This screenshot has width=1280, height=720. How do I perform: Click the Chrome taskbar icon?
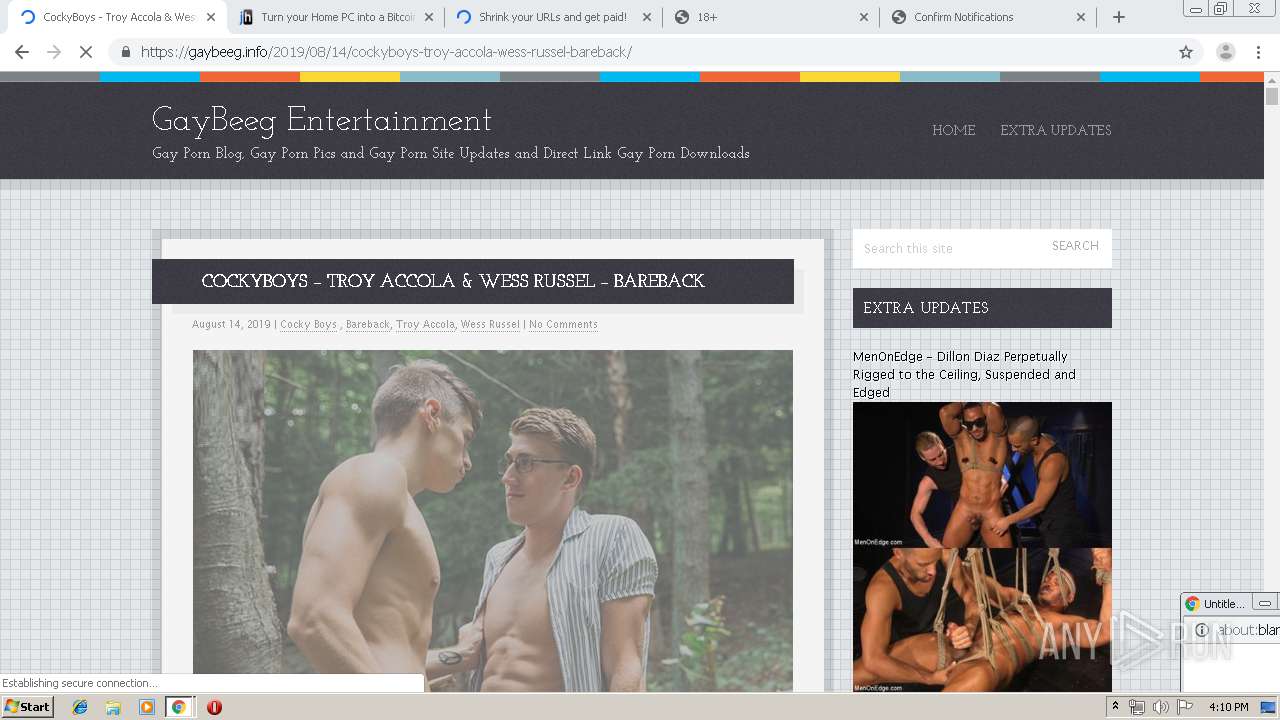(179, 707)
